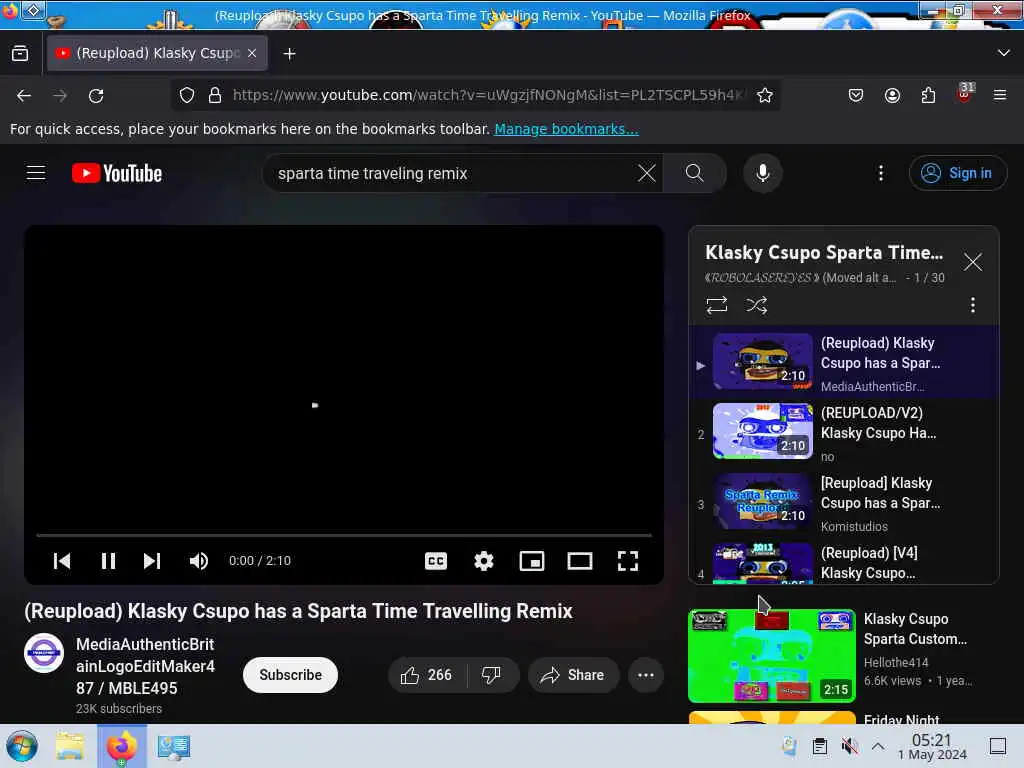Enable miniplayer mode
The image size is (1024, 768).
coord(532,561)
